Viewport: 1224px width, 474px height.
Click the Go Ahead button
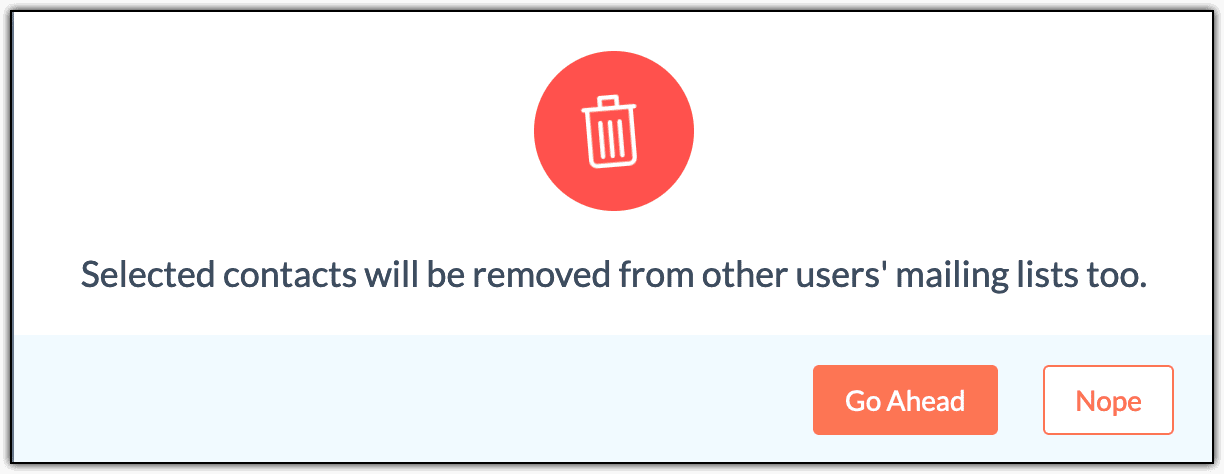[905, 400]
